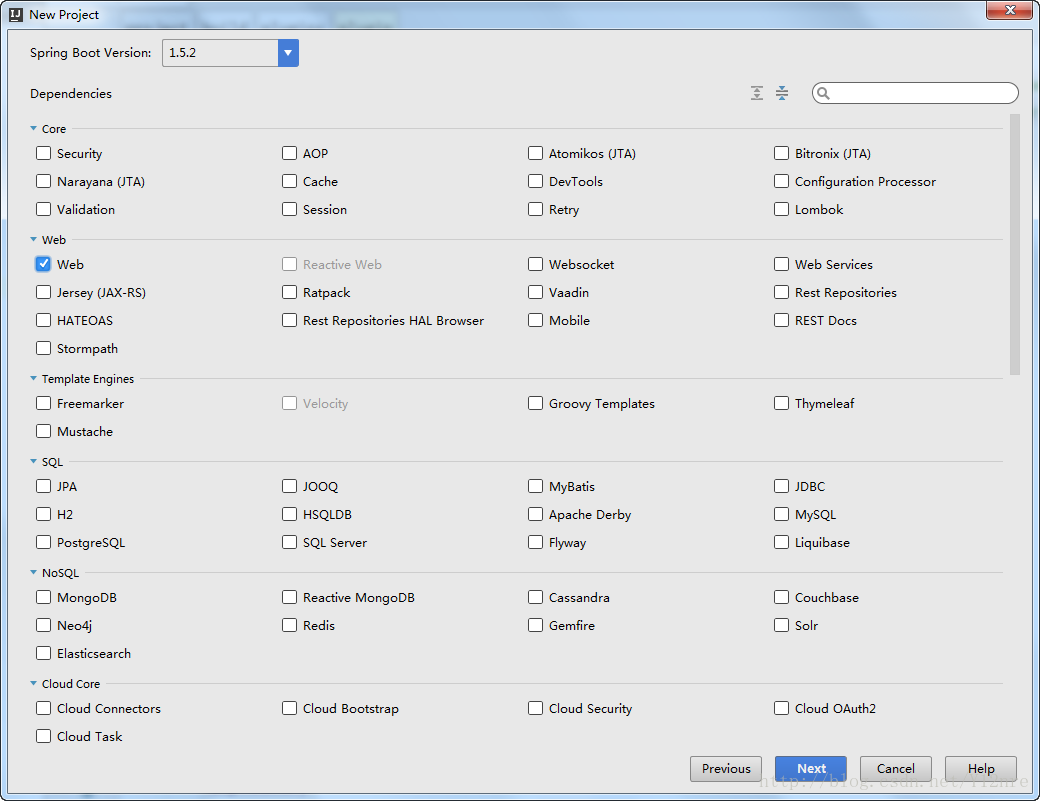Check the Vaadin checkbox
The height and width of the screenshot is (801, 1040).
click(535, 292)
